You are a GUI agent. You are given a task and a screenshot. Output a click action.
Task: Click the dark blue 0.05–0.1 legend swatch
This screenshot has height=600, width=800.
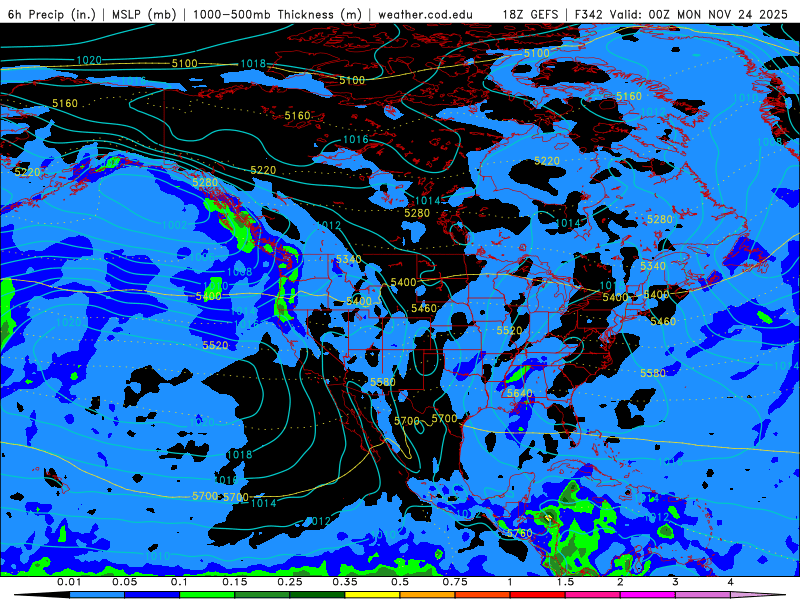(152, 595)
